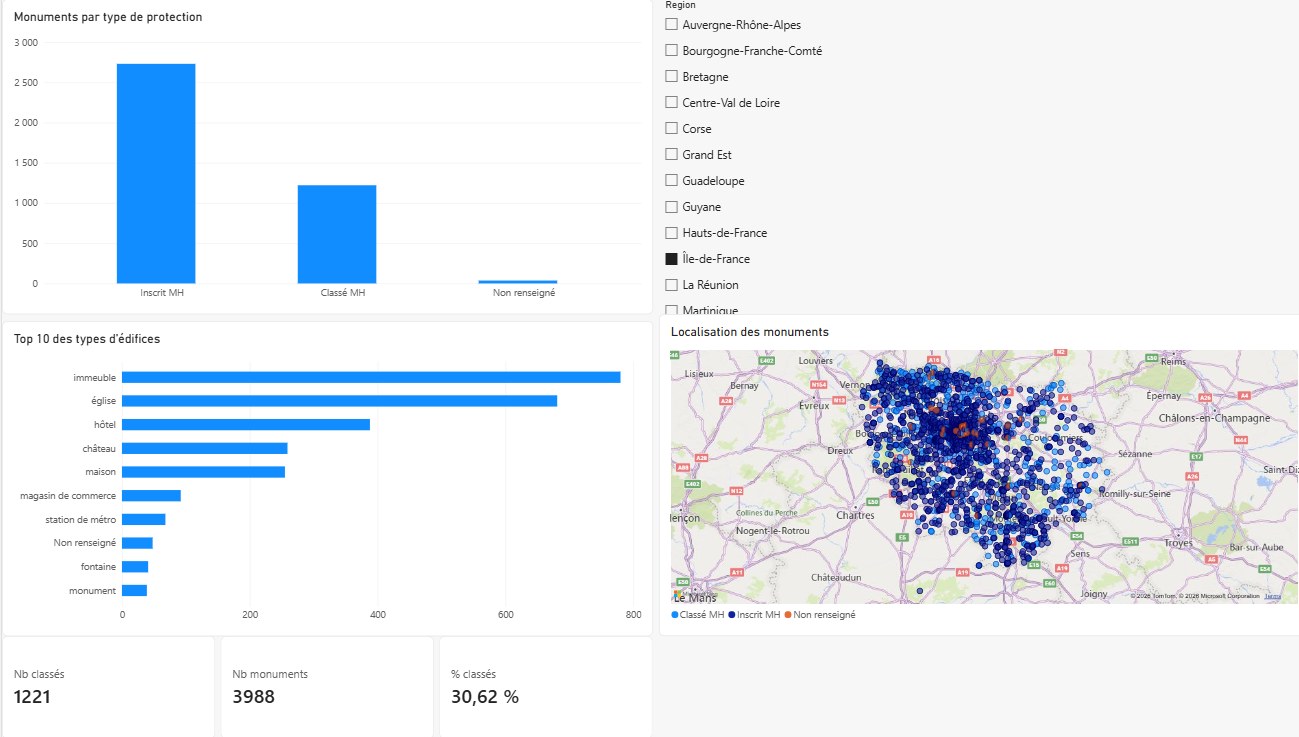The width and height of the screenshot is (1299, 737).
Task: Click the Chartres label on the map
Action: point(856,516)
